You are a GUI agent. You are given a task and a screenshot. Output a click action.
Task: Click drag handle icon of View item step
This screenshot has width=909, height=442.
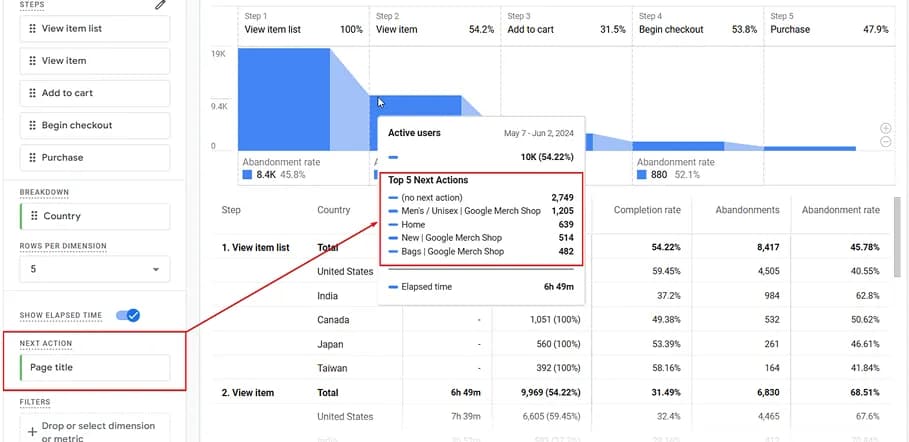point(32,61)
